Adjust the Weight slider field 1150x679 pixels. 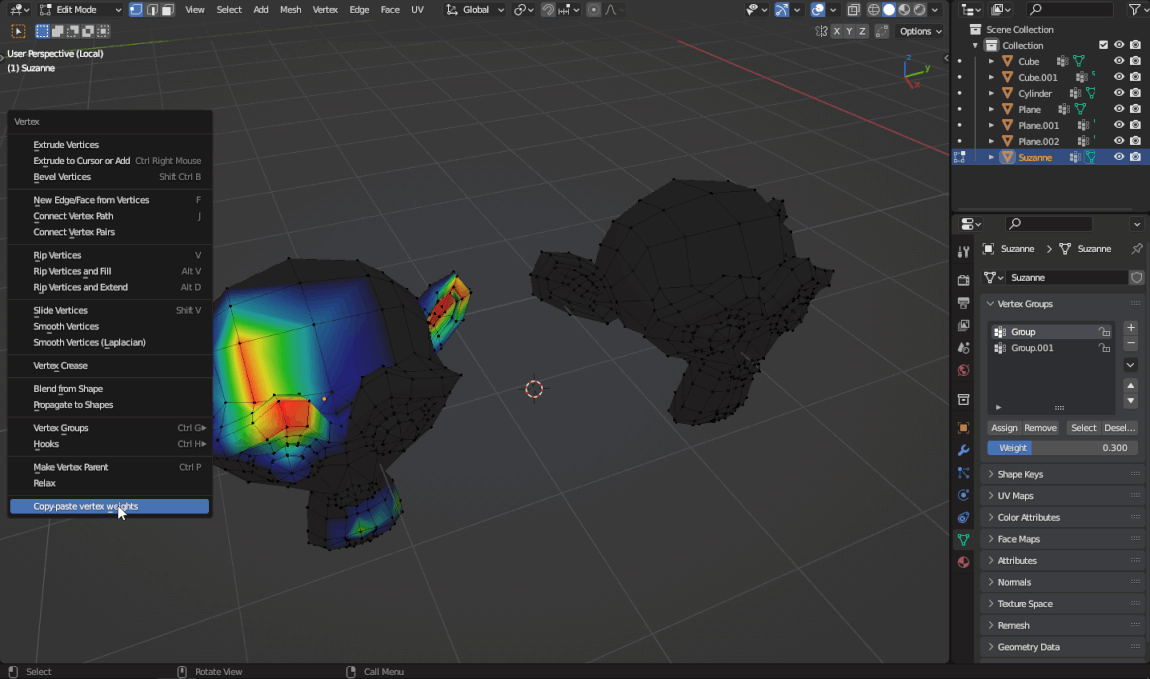coord(1062,448)
